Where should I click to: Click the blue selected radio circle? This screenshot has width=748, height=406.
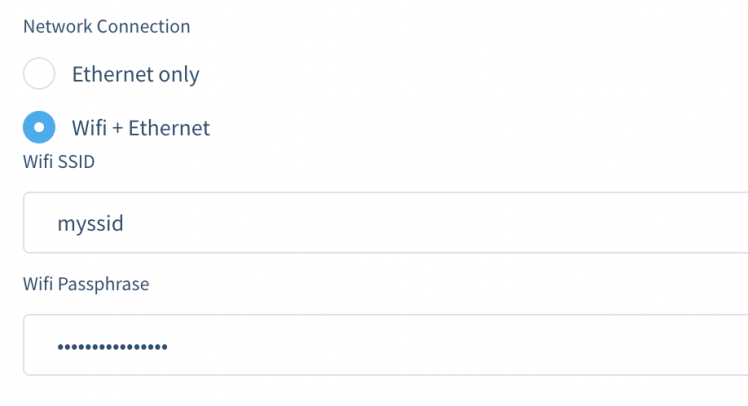coord(39,128)
